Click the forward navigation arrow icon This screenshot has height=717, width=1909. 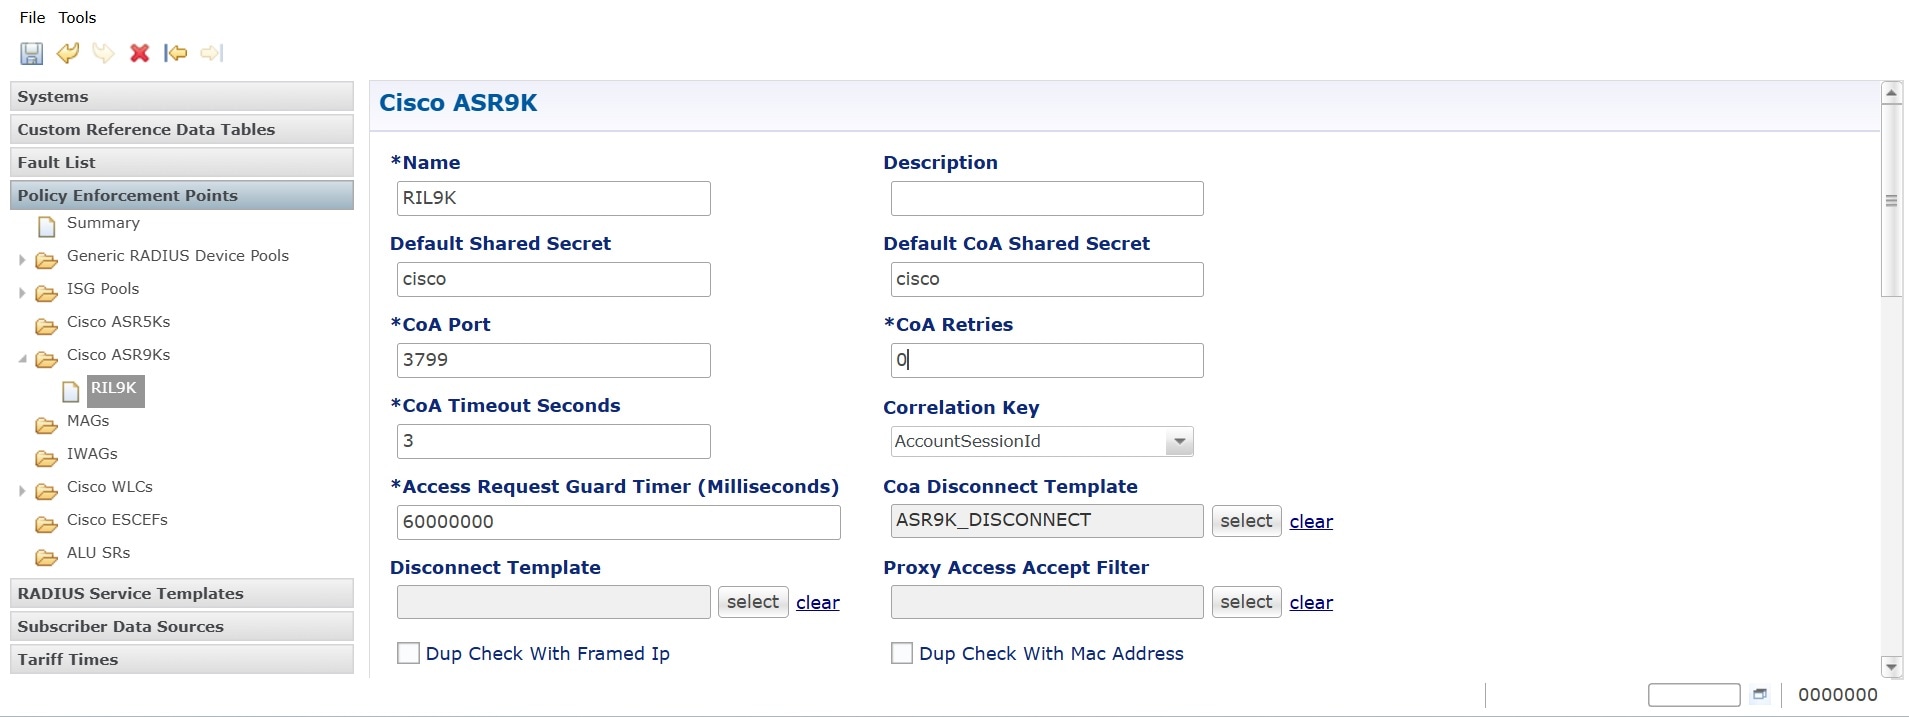(212, 53)
